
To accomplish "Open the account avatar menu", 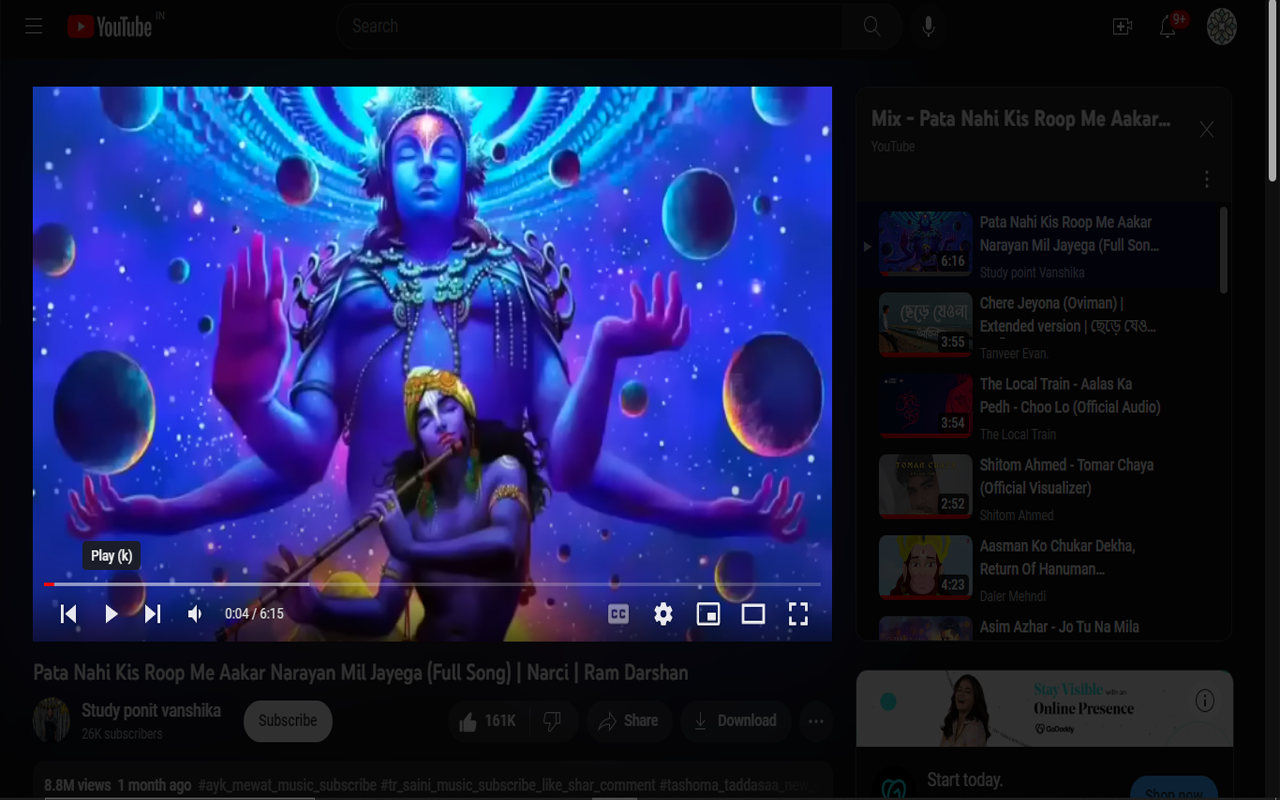I will 1222,27.
